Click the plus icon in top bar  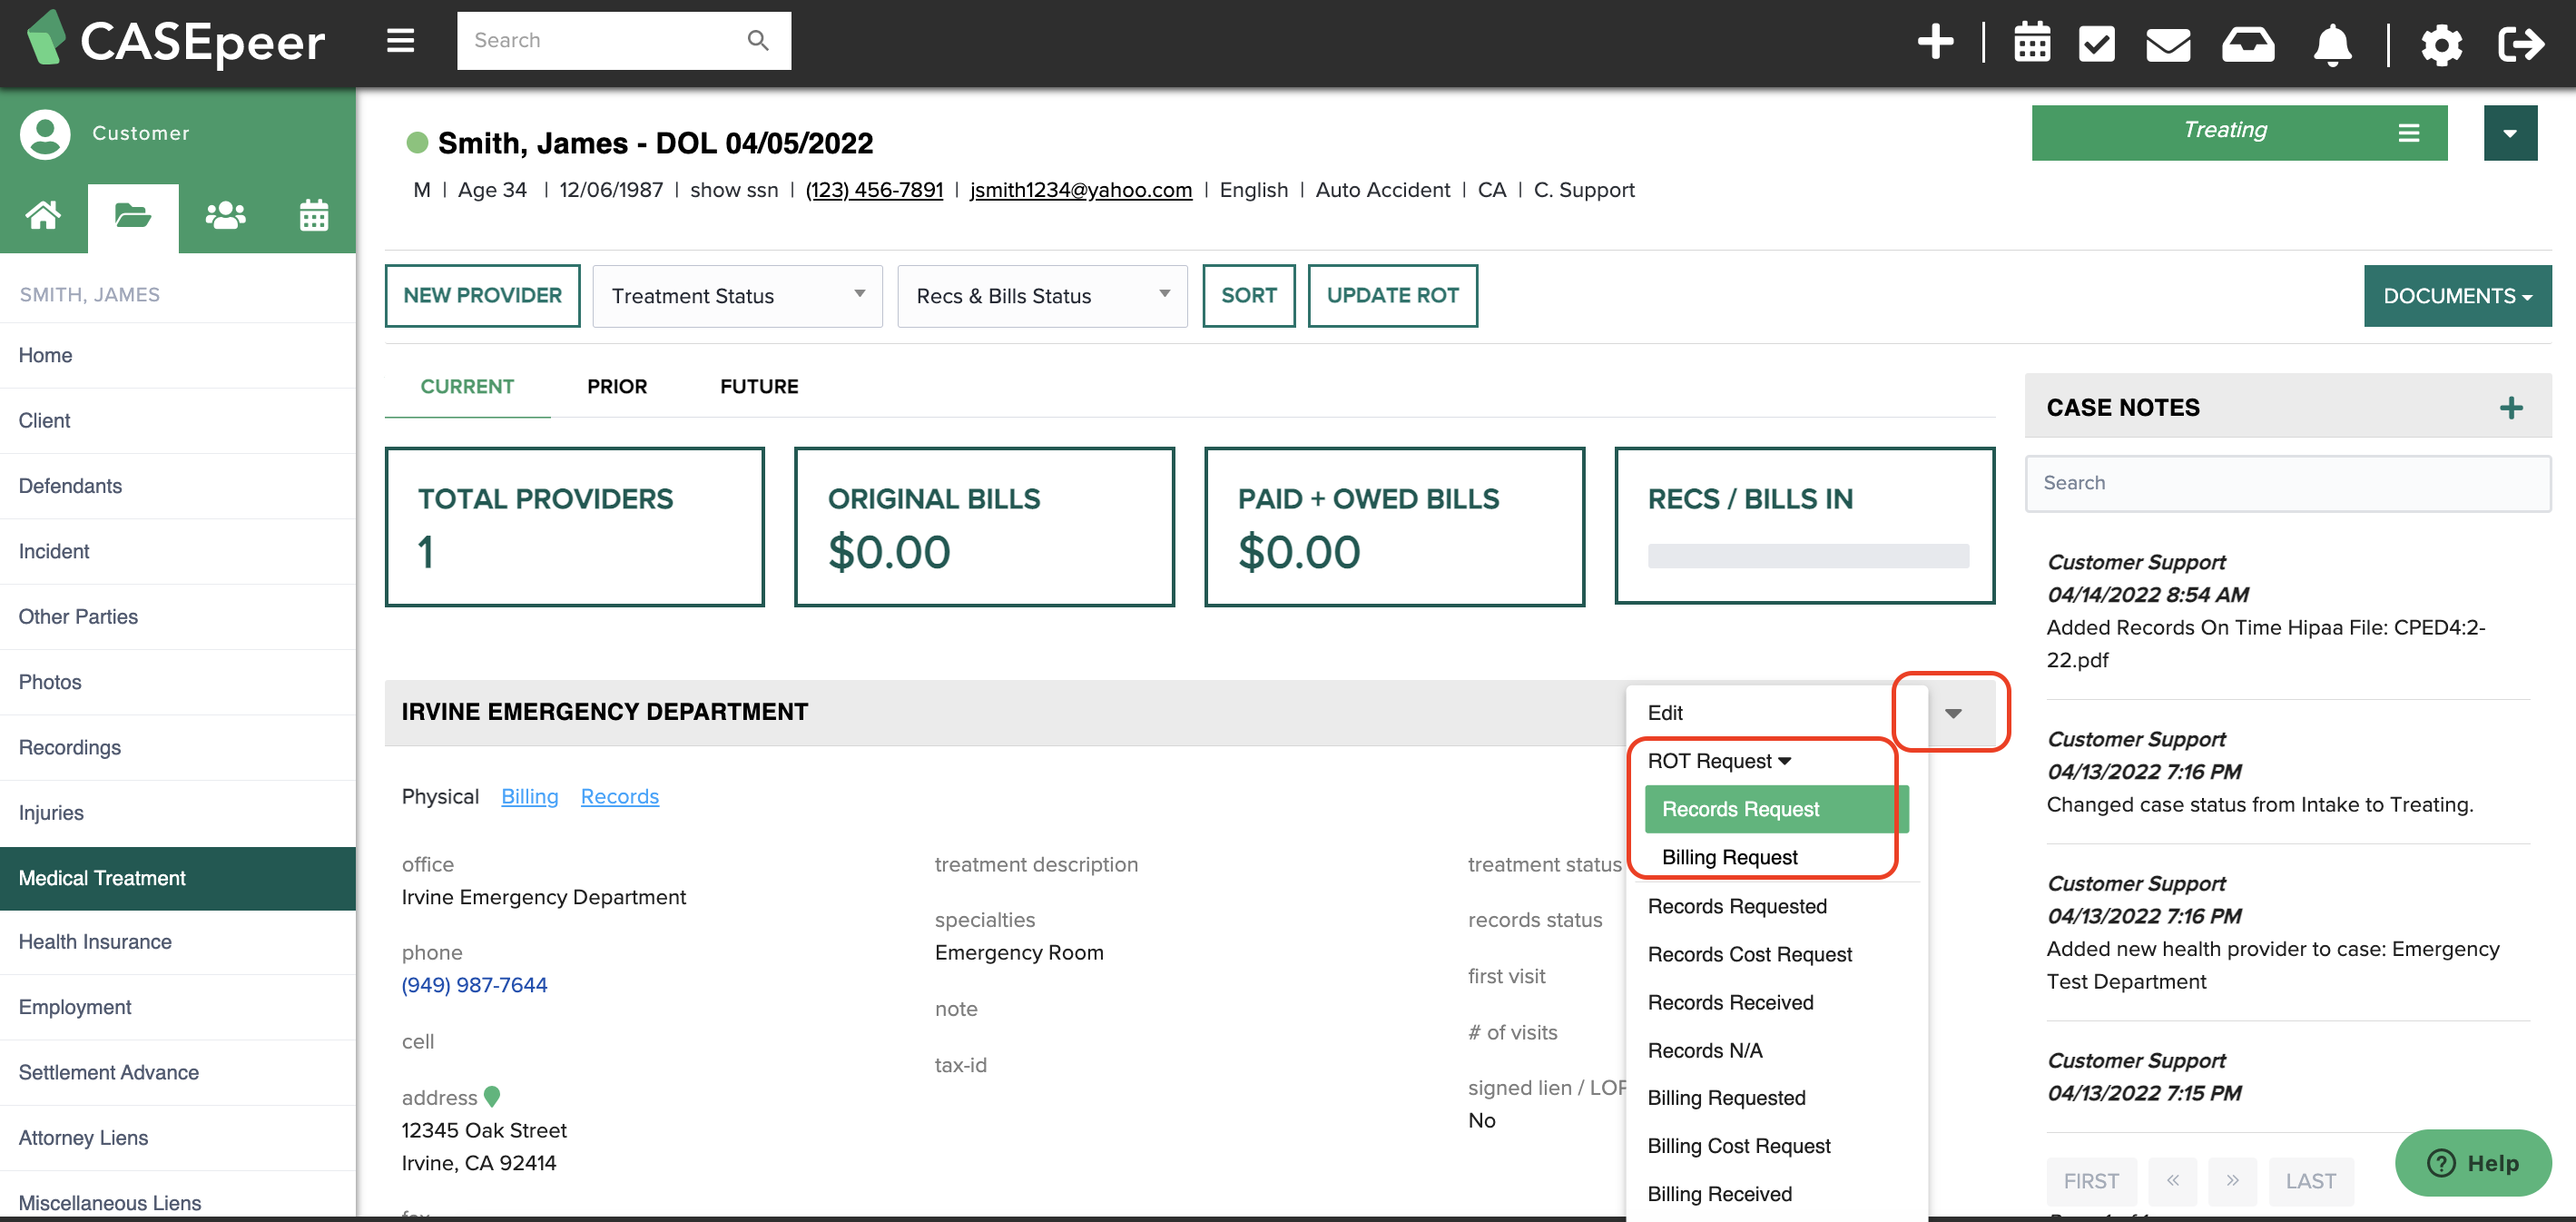[1935, 42]
